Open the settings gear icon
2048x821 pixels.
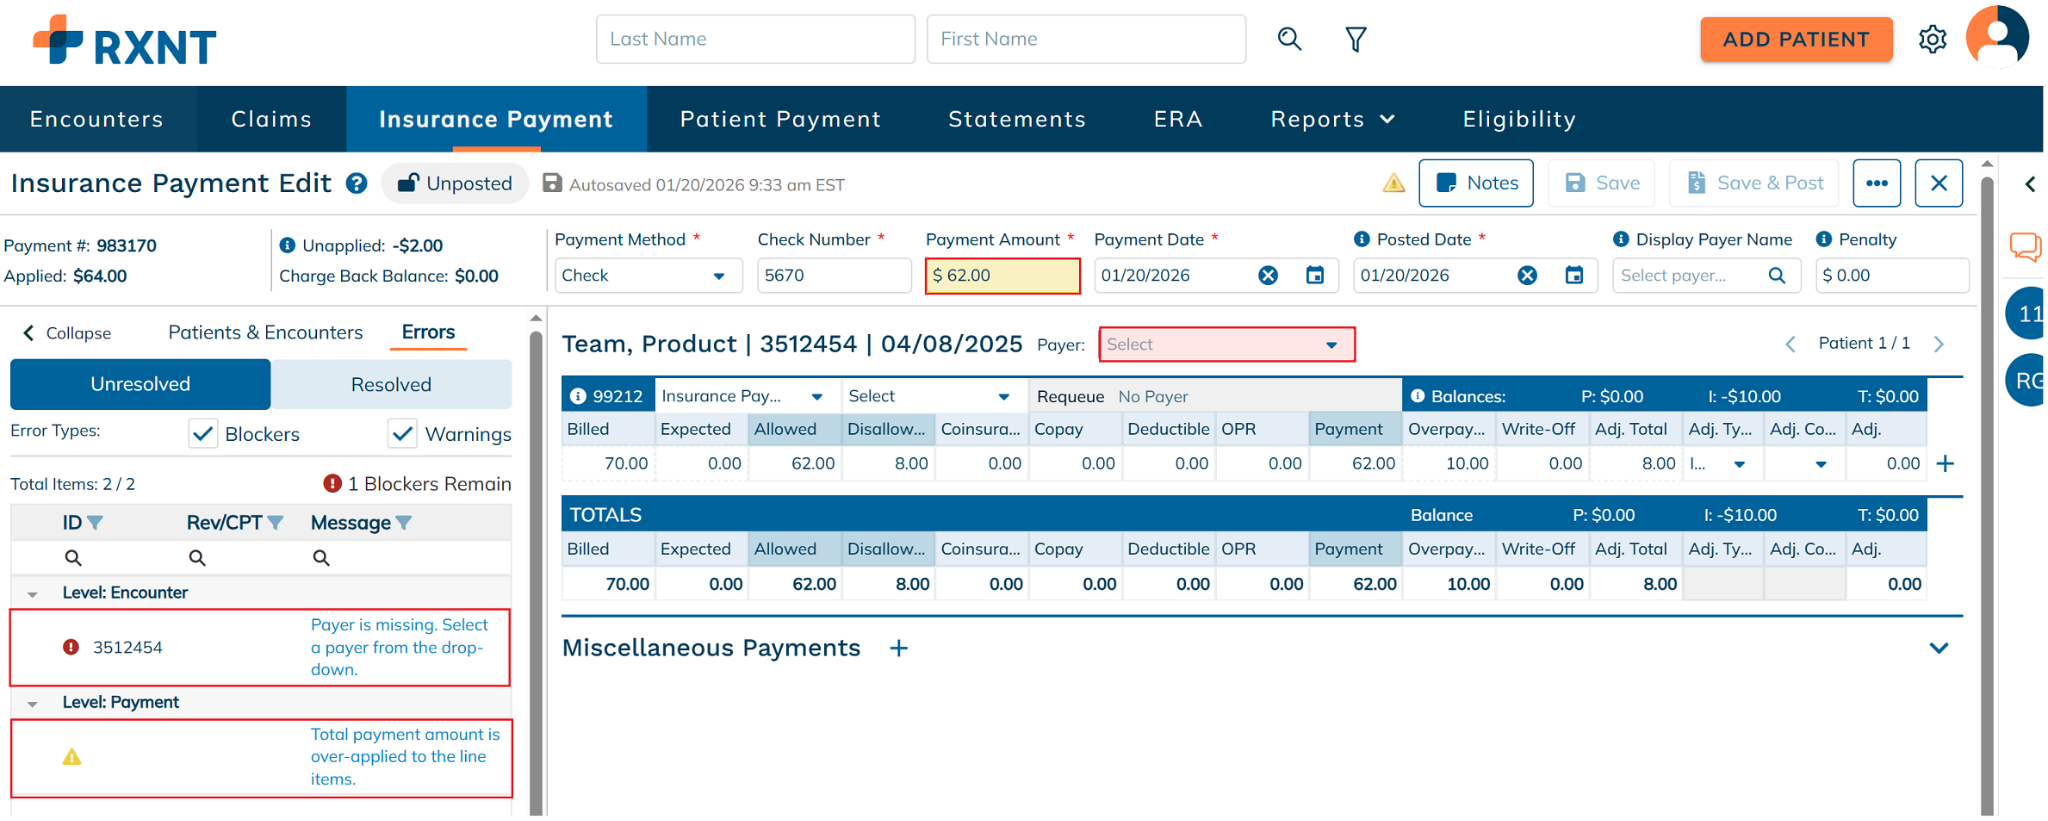(1932, 39)
